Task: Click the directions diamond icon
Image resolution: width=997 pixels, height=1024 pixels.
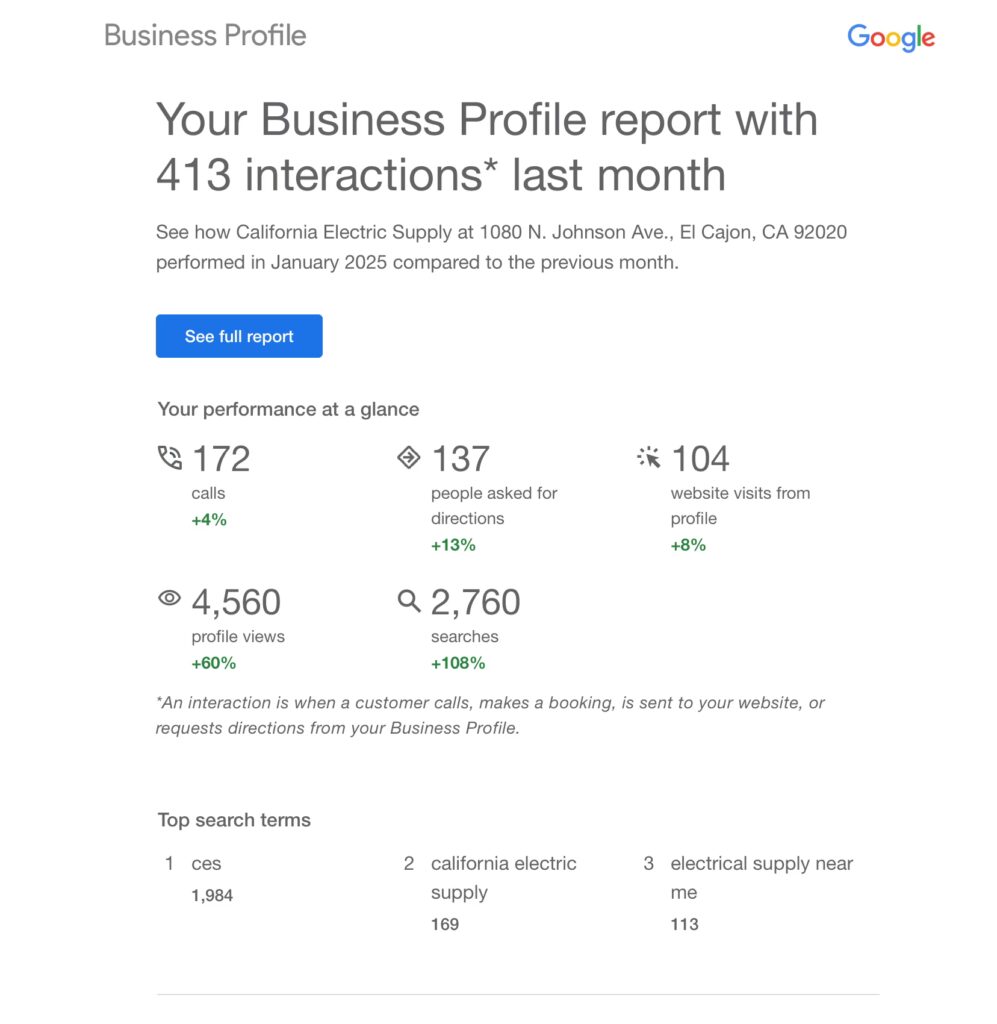Action: click(x=408, y=458)
